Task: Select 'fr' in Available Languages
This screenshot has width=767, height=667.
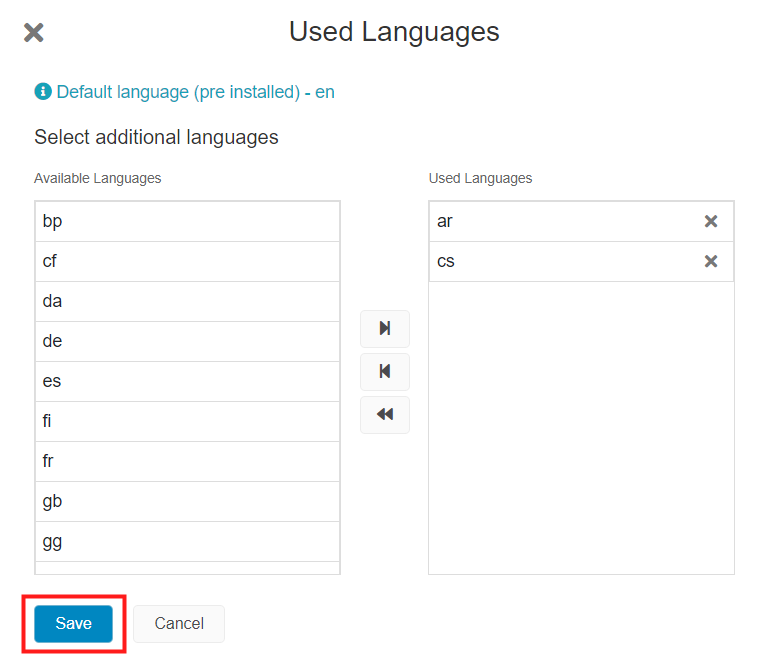Action: tap(187, 462)
